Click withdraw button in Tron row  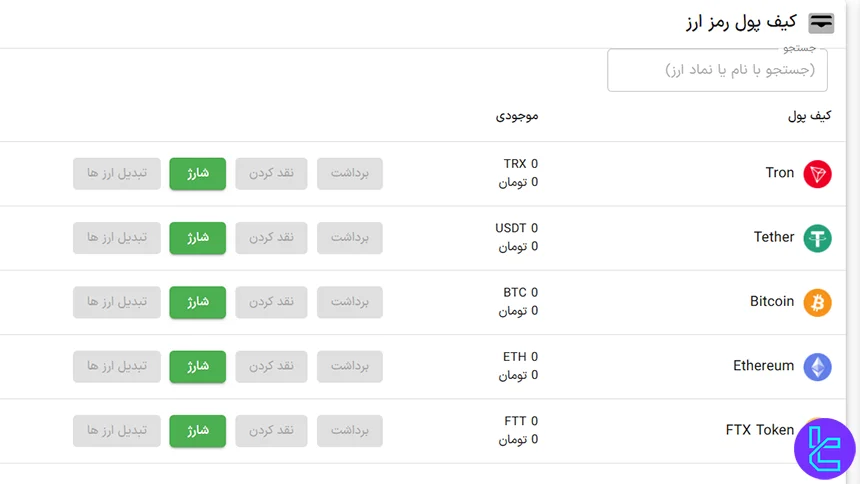pyautogui.click(x=350, y=174)
